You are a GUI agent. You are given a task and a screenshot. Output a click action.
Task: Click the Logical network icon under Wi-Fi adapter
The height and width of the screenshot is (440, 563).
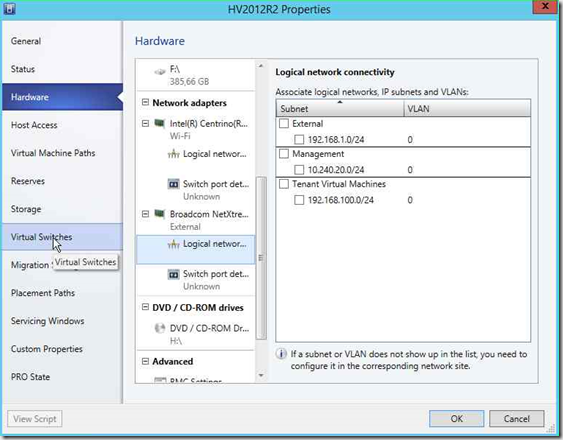(173, 154)
